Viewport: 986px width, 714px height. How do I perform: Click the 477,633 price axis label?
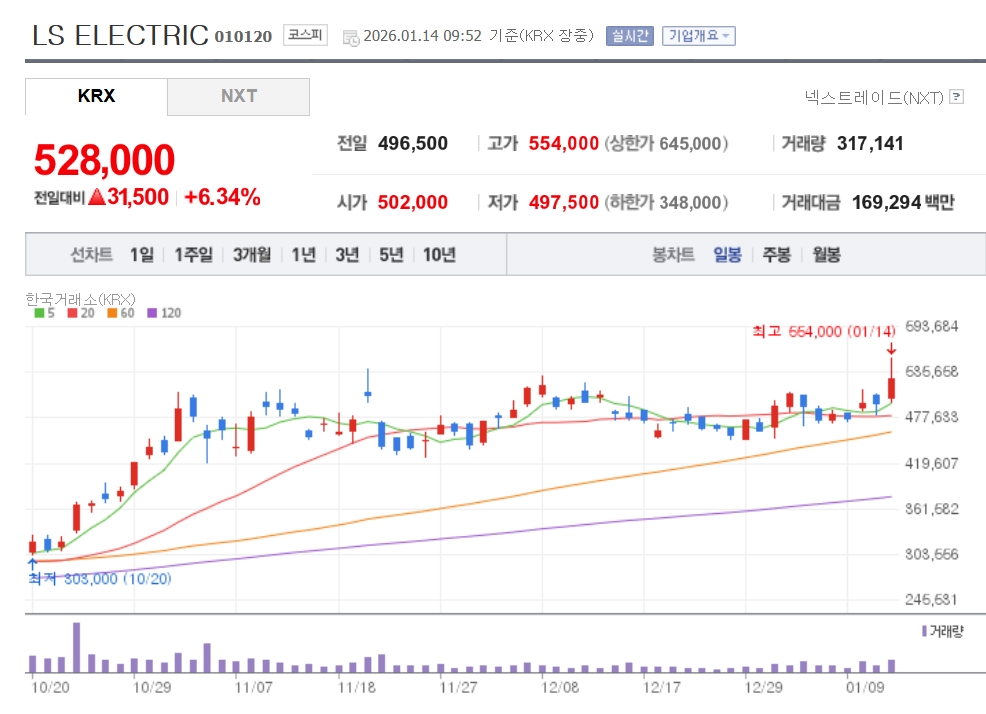point(931,417)
